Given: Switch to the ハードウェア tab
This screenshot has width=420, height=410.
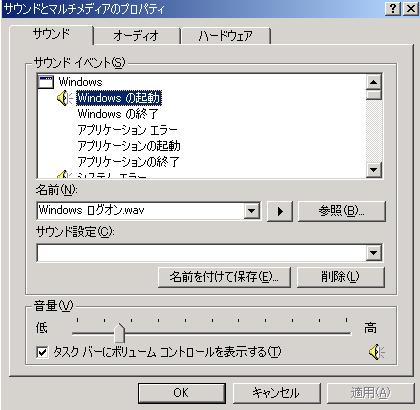Looking at the screenshot, I should coord(225,35).
